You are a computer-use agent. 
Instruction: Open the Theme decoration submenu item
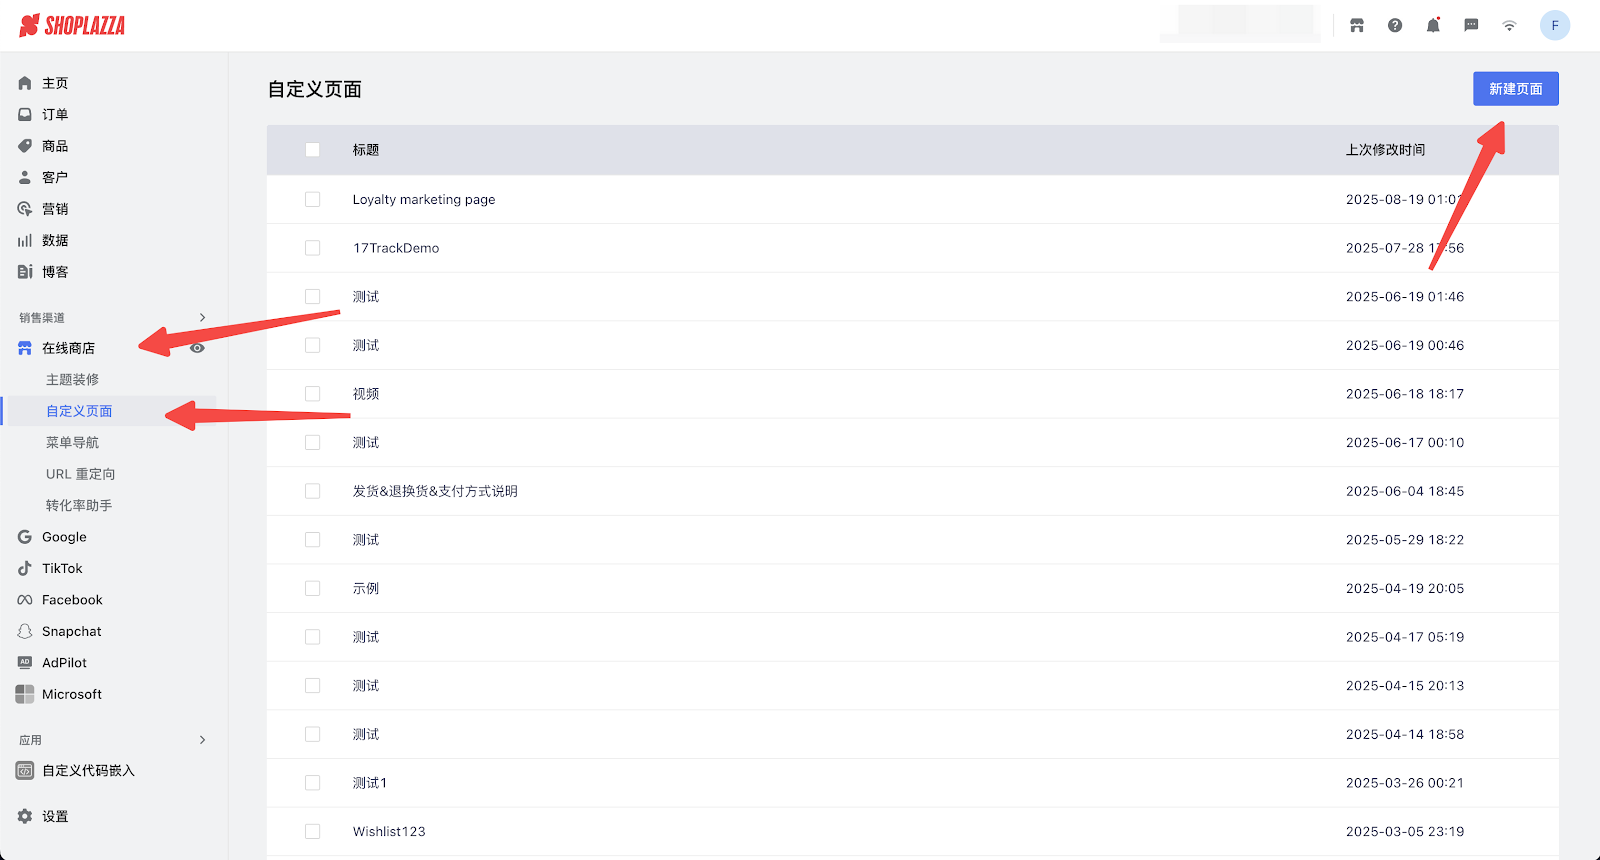coord(73,380)
